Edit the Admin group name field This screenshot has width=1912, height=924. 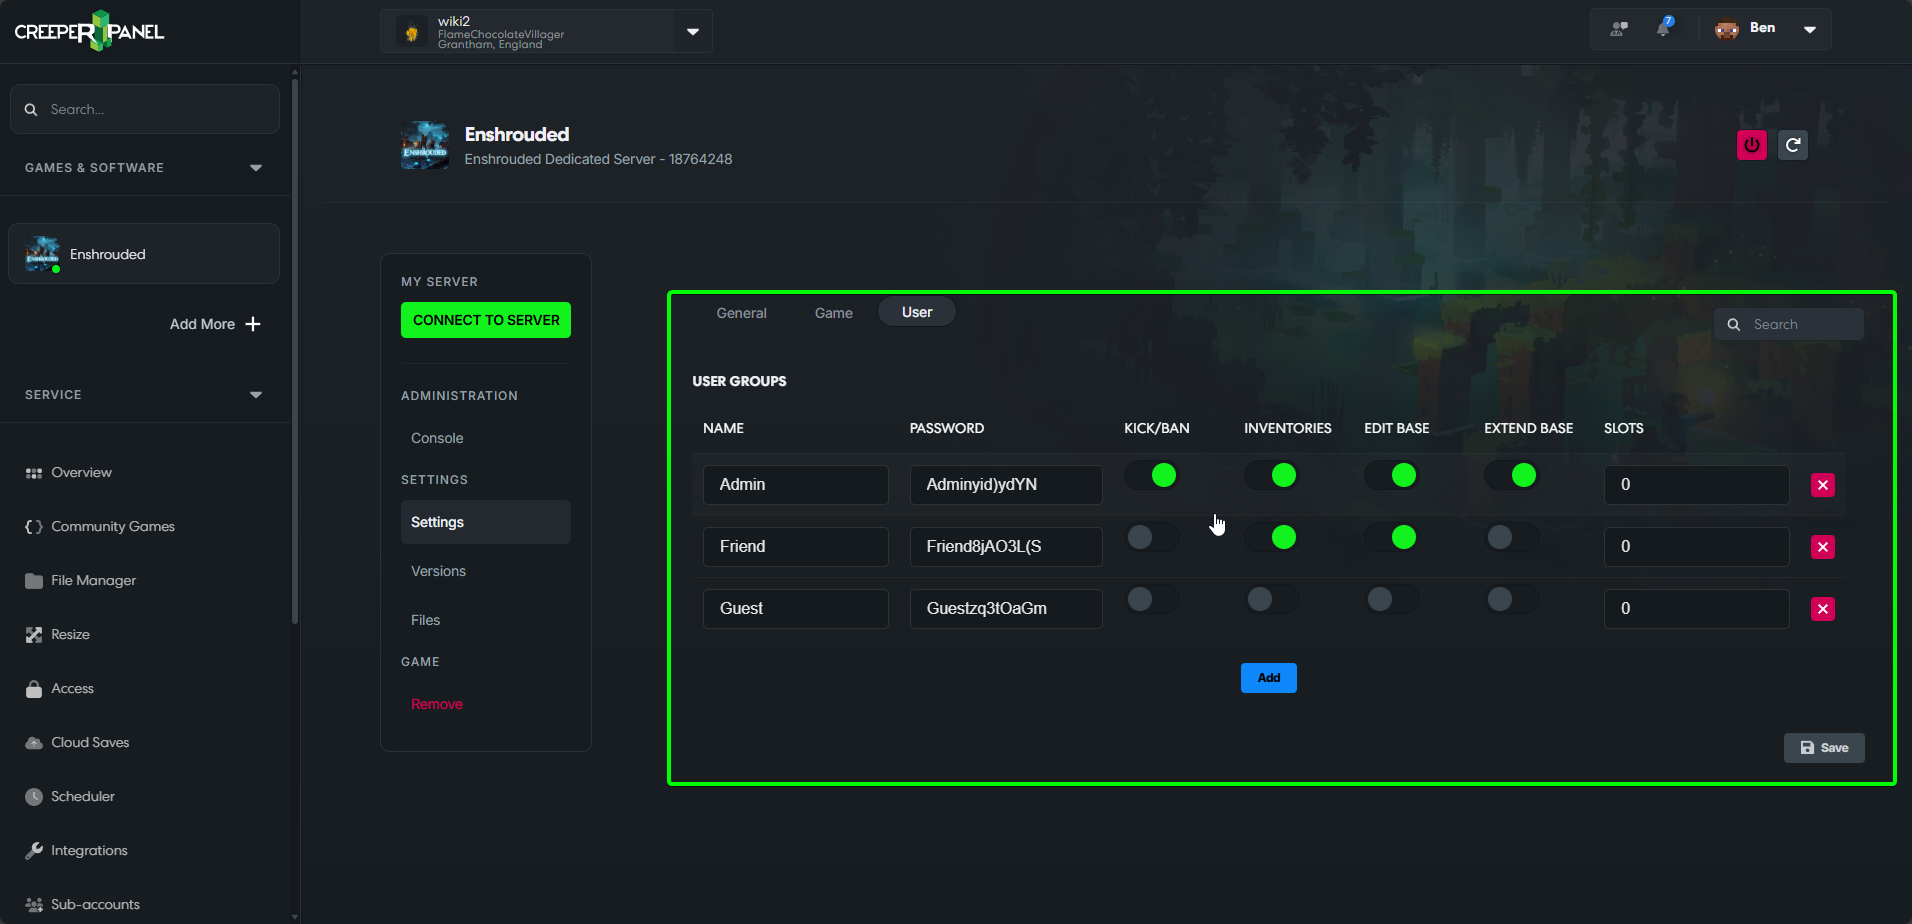click(796, 485)
